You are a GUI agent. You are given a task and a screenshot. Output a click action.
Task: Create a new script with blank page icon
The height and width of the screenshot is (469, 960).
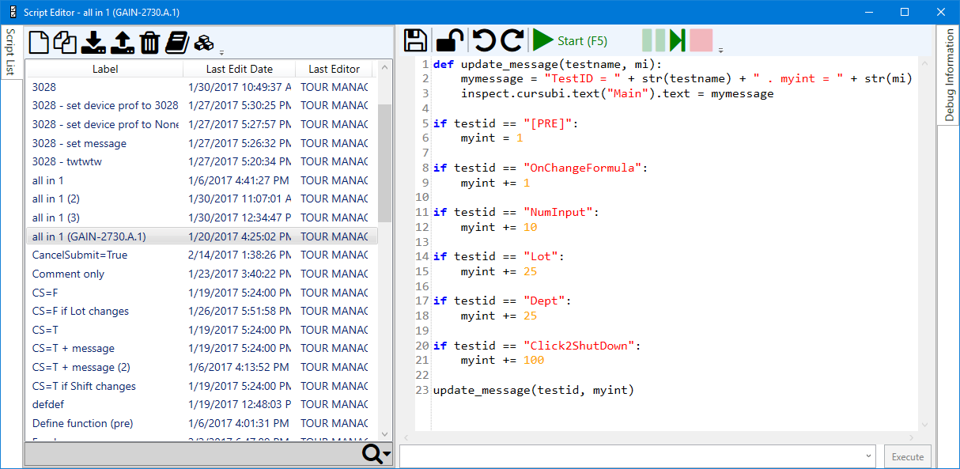(39, 42)
